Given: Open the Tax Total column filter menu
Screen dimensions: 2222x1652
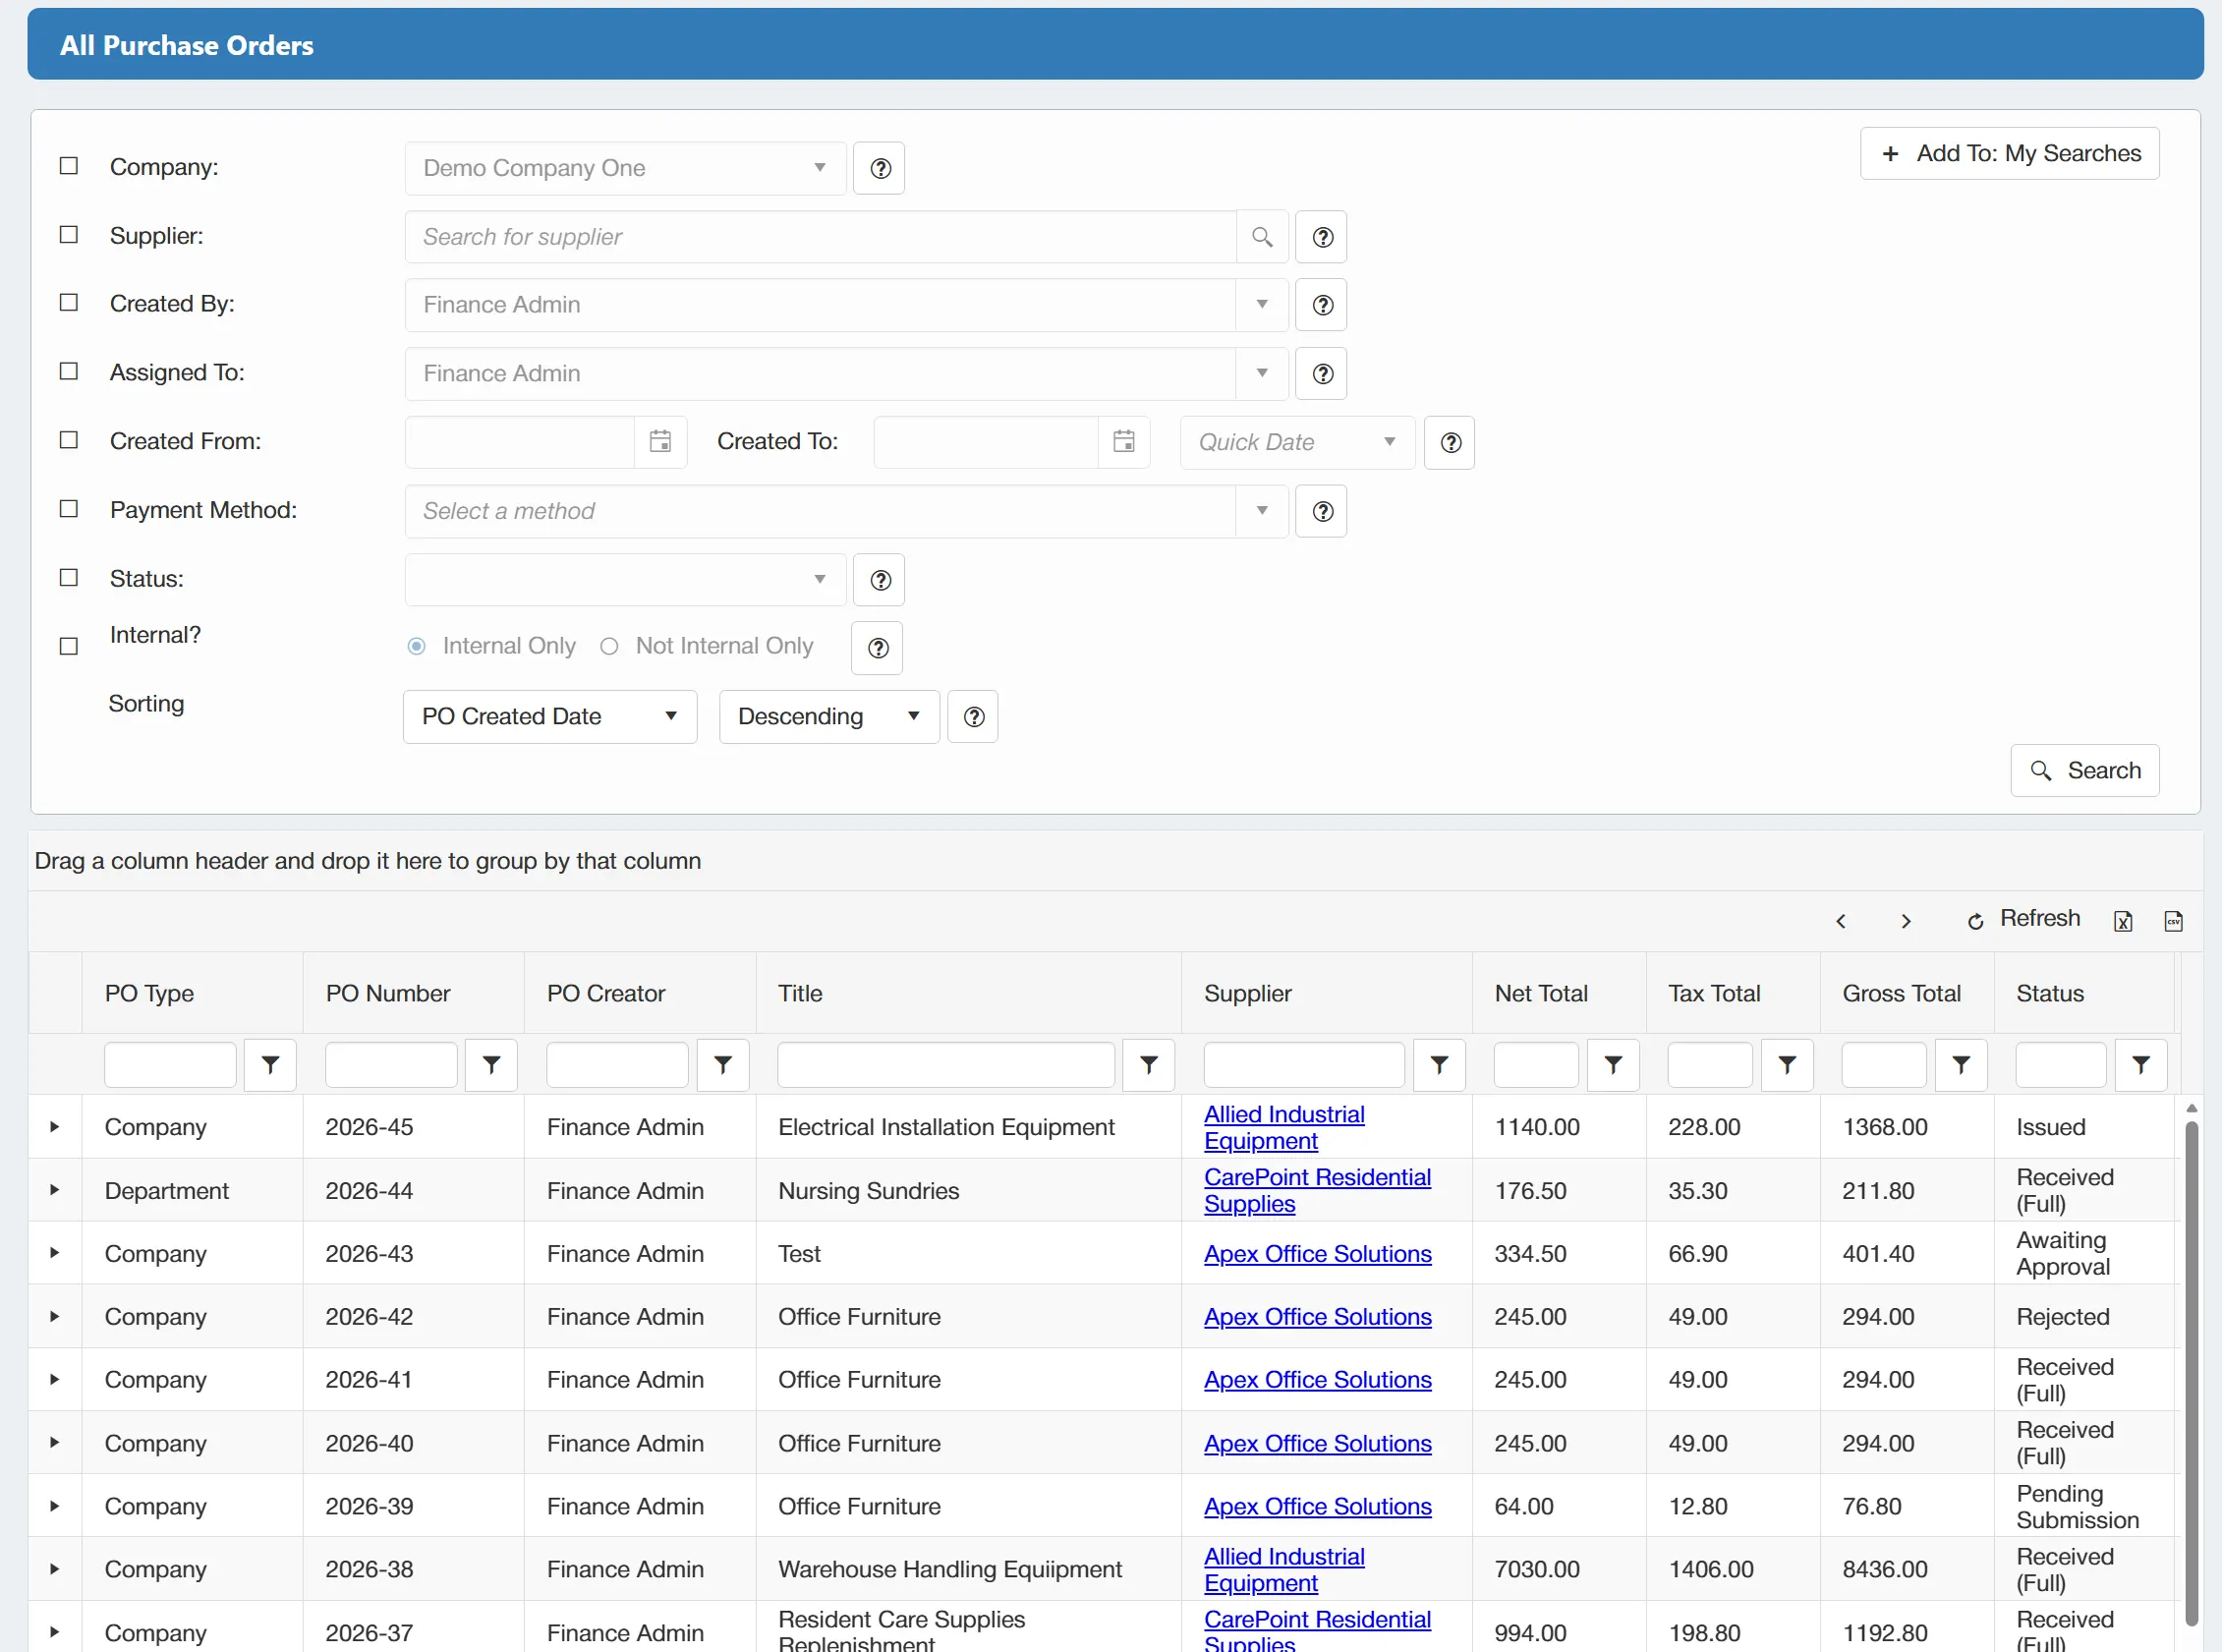Looking at the screenshot, I should coord(1787,1065).
